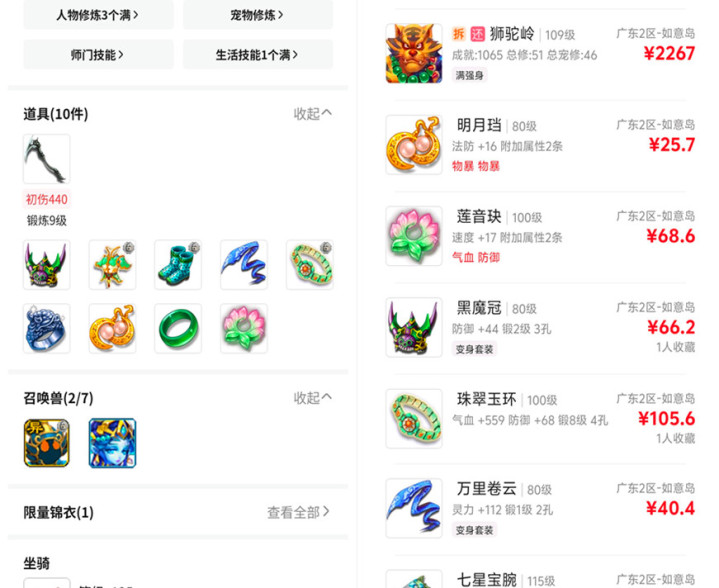Select the blue dragon ring item icon
The width and height of the screenshot is (719, 588).
pyautogui.click(x=46, y=328)
